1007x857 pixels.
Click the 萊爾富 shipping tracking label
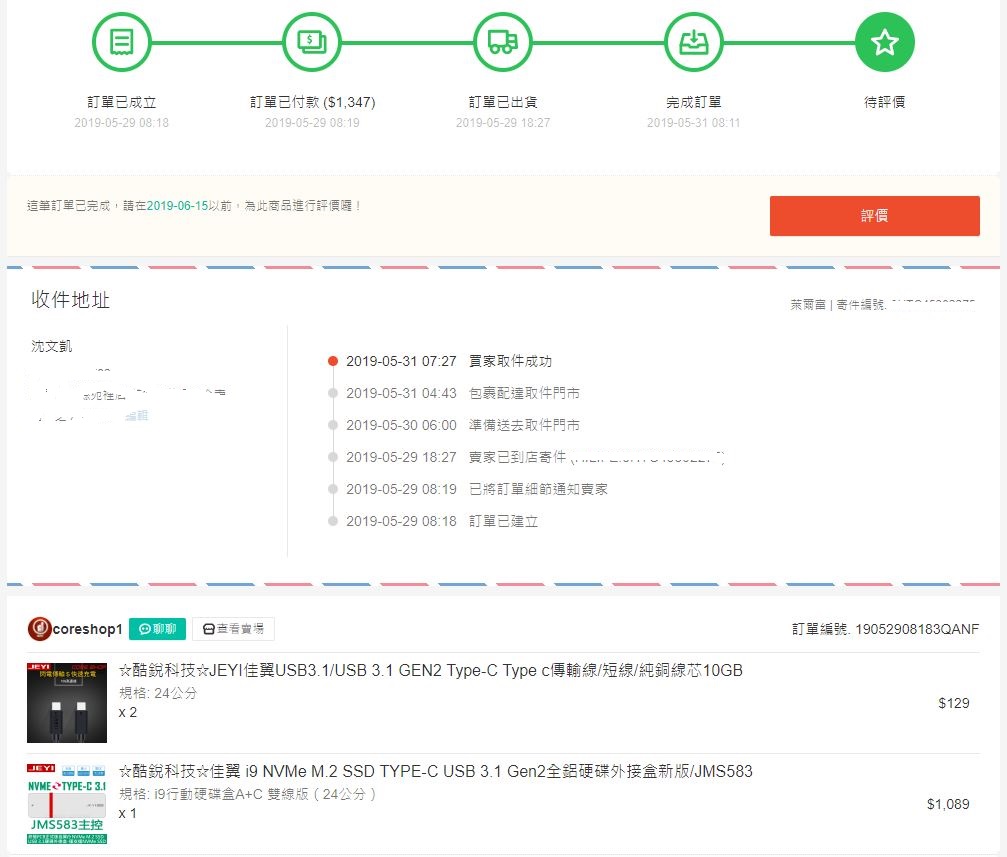pos(807,304)
